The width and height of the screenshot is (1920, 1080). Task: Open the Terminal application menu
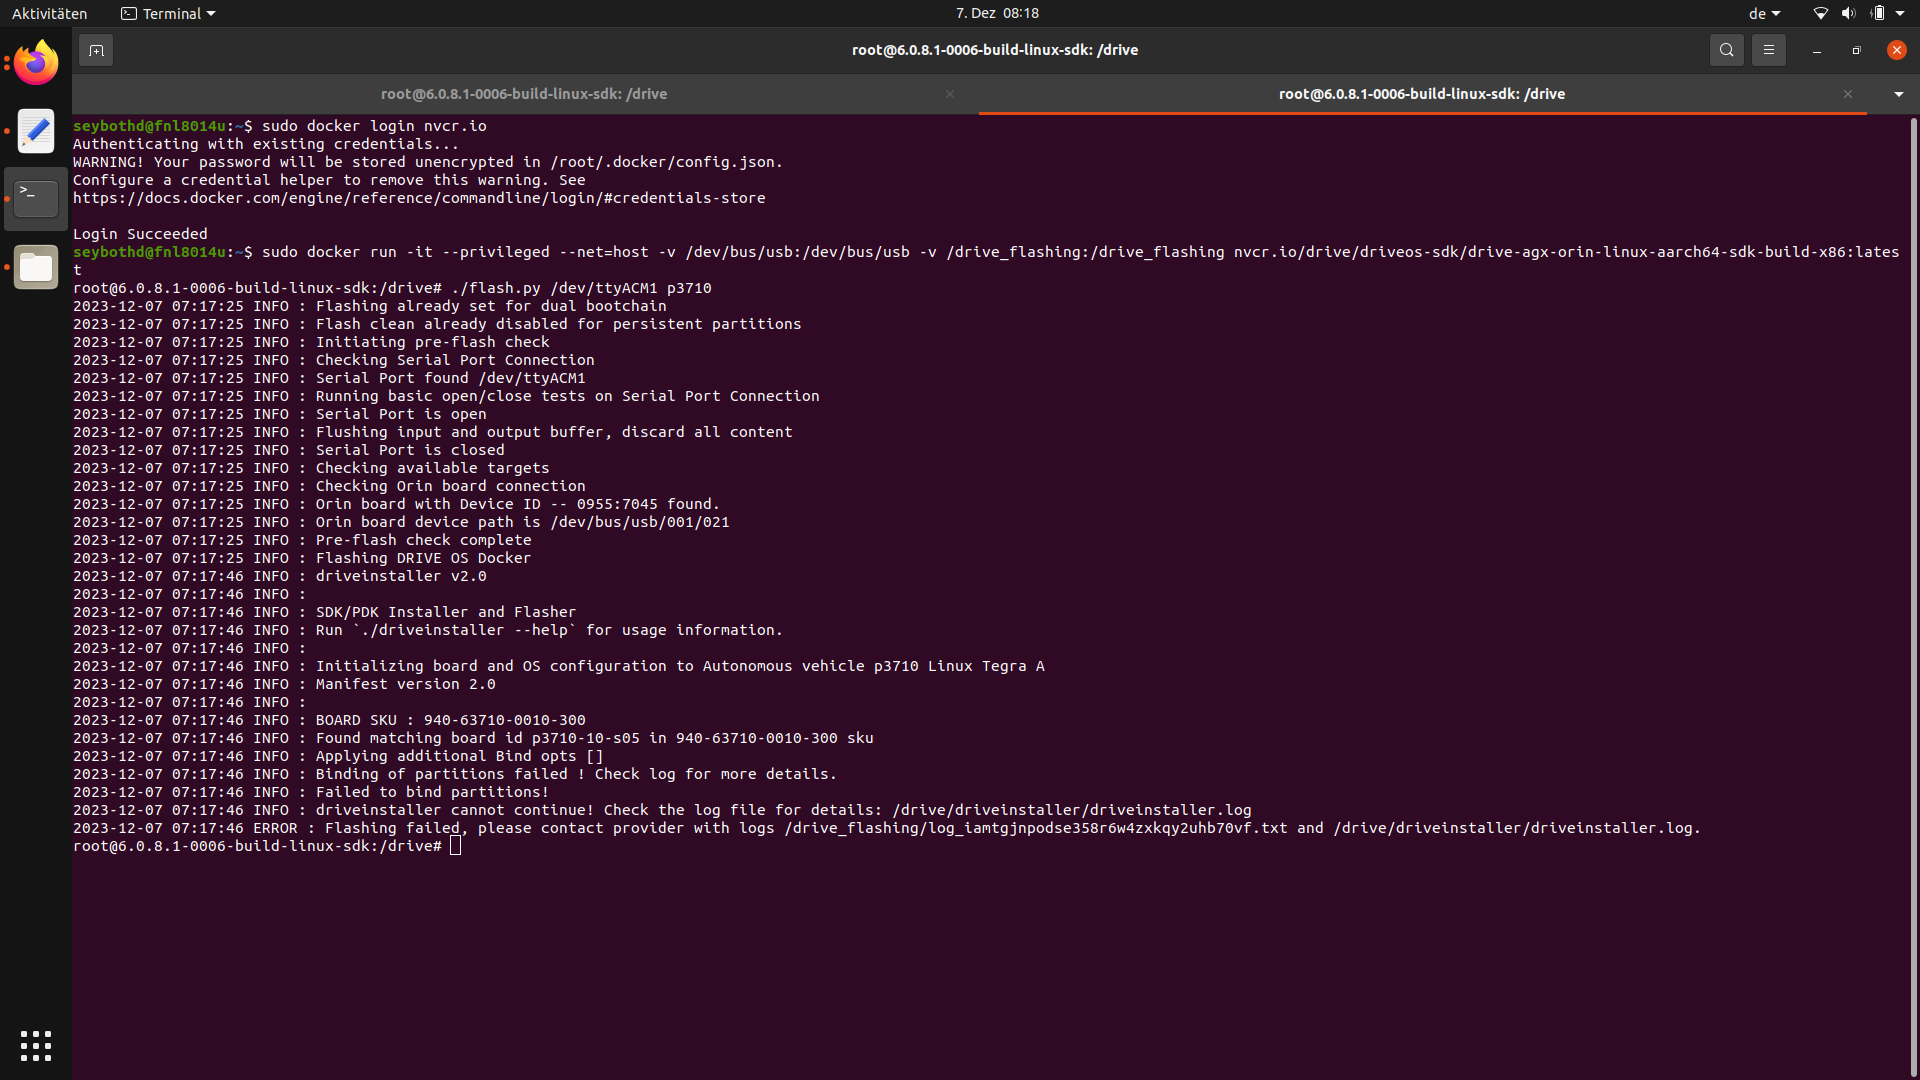click(166, 13)
